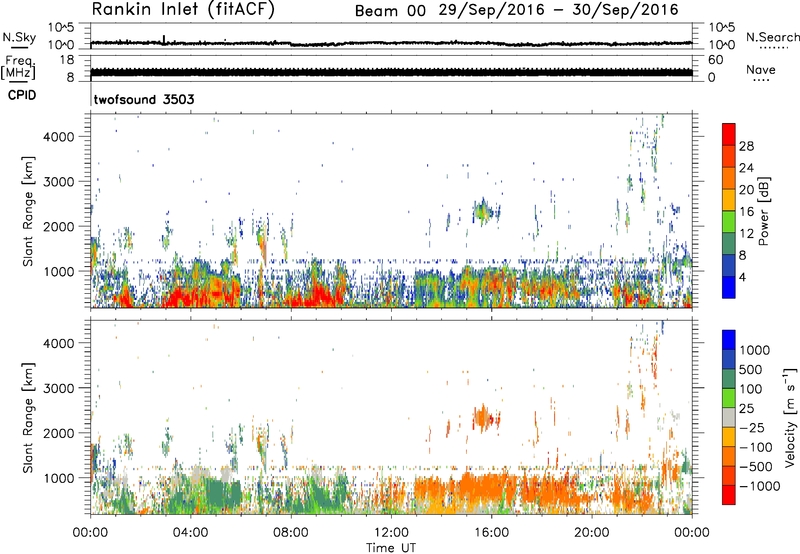Click the 'N.Search' legend label
Screen dimensions: 800x554
[772, 37]
